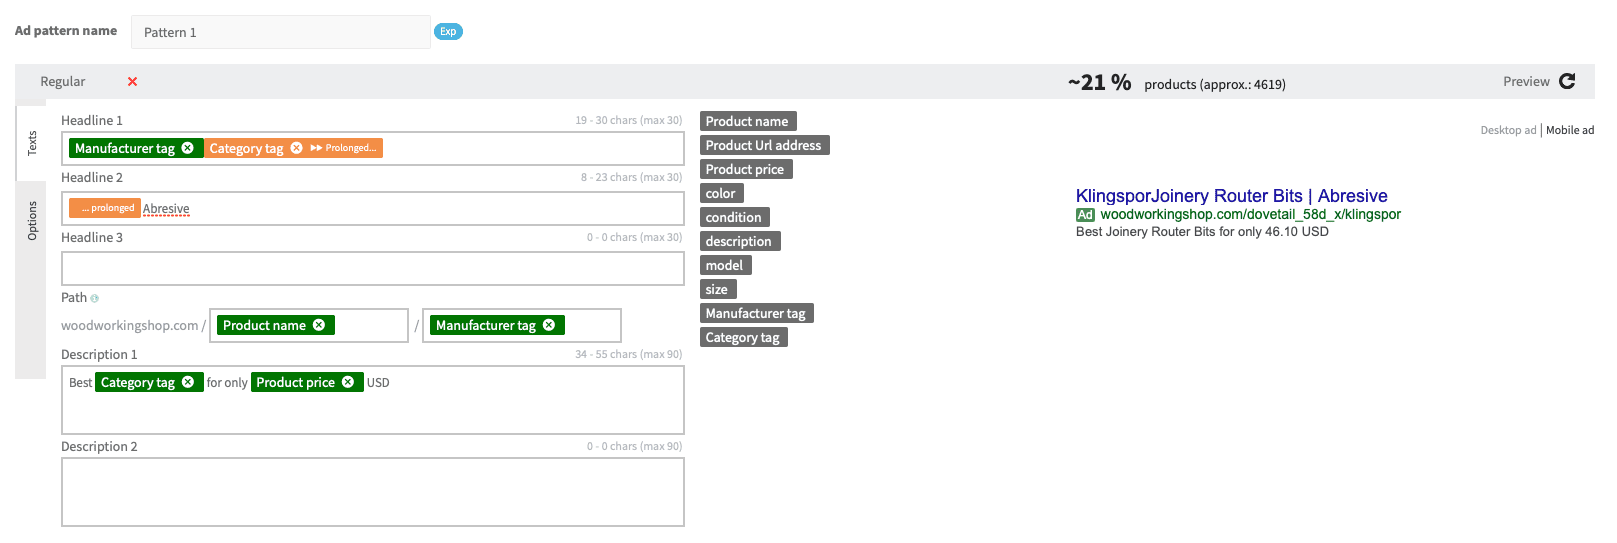
Task: Click the KlingsporJoinery Router Bits preview headline
Action: pos(1231,196)
